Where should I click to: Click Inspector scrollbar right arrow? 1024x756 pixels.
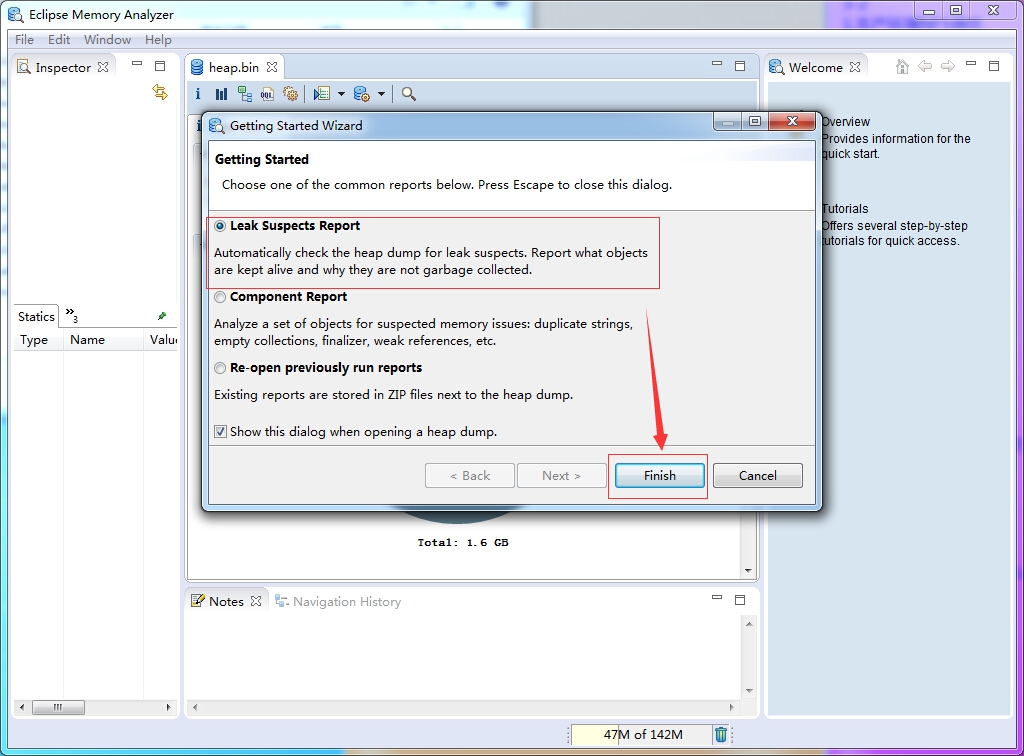(168, 707)
